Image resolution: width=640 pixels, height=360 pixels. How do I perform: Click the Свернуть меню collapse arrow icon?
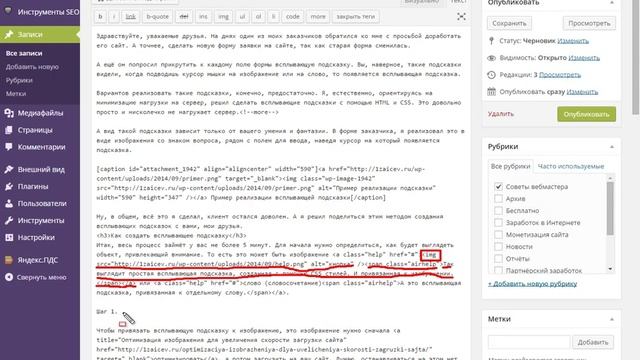[x=9, y=277]
